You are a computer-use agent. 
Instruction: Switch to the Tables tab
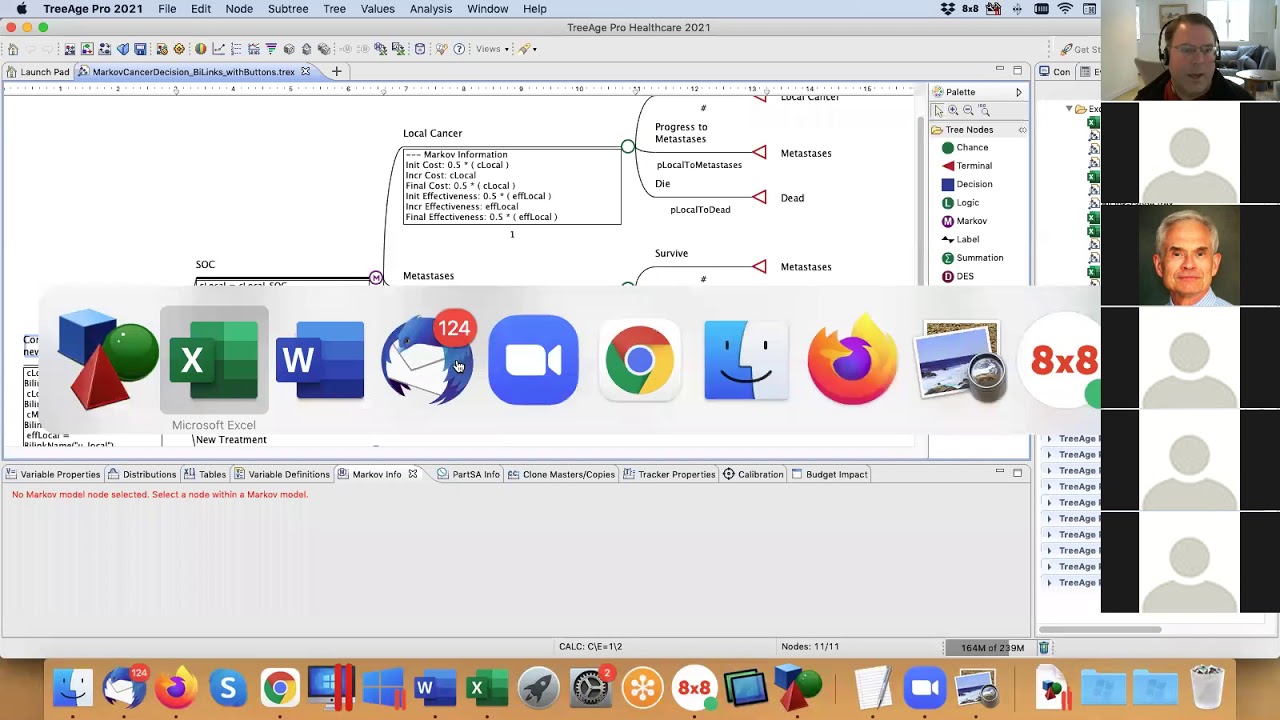(x=205, y=474)
